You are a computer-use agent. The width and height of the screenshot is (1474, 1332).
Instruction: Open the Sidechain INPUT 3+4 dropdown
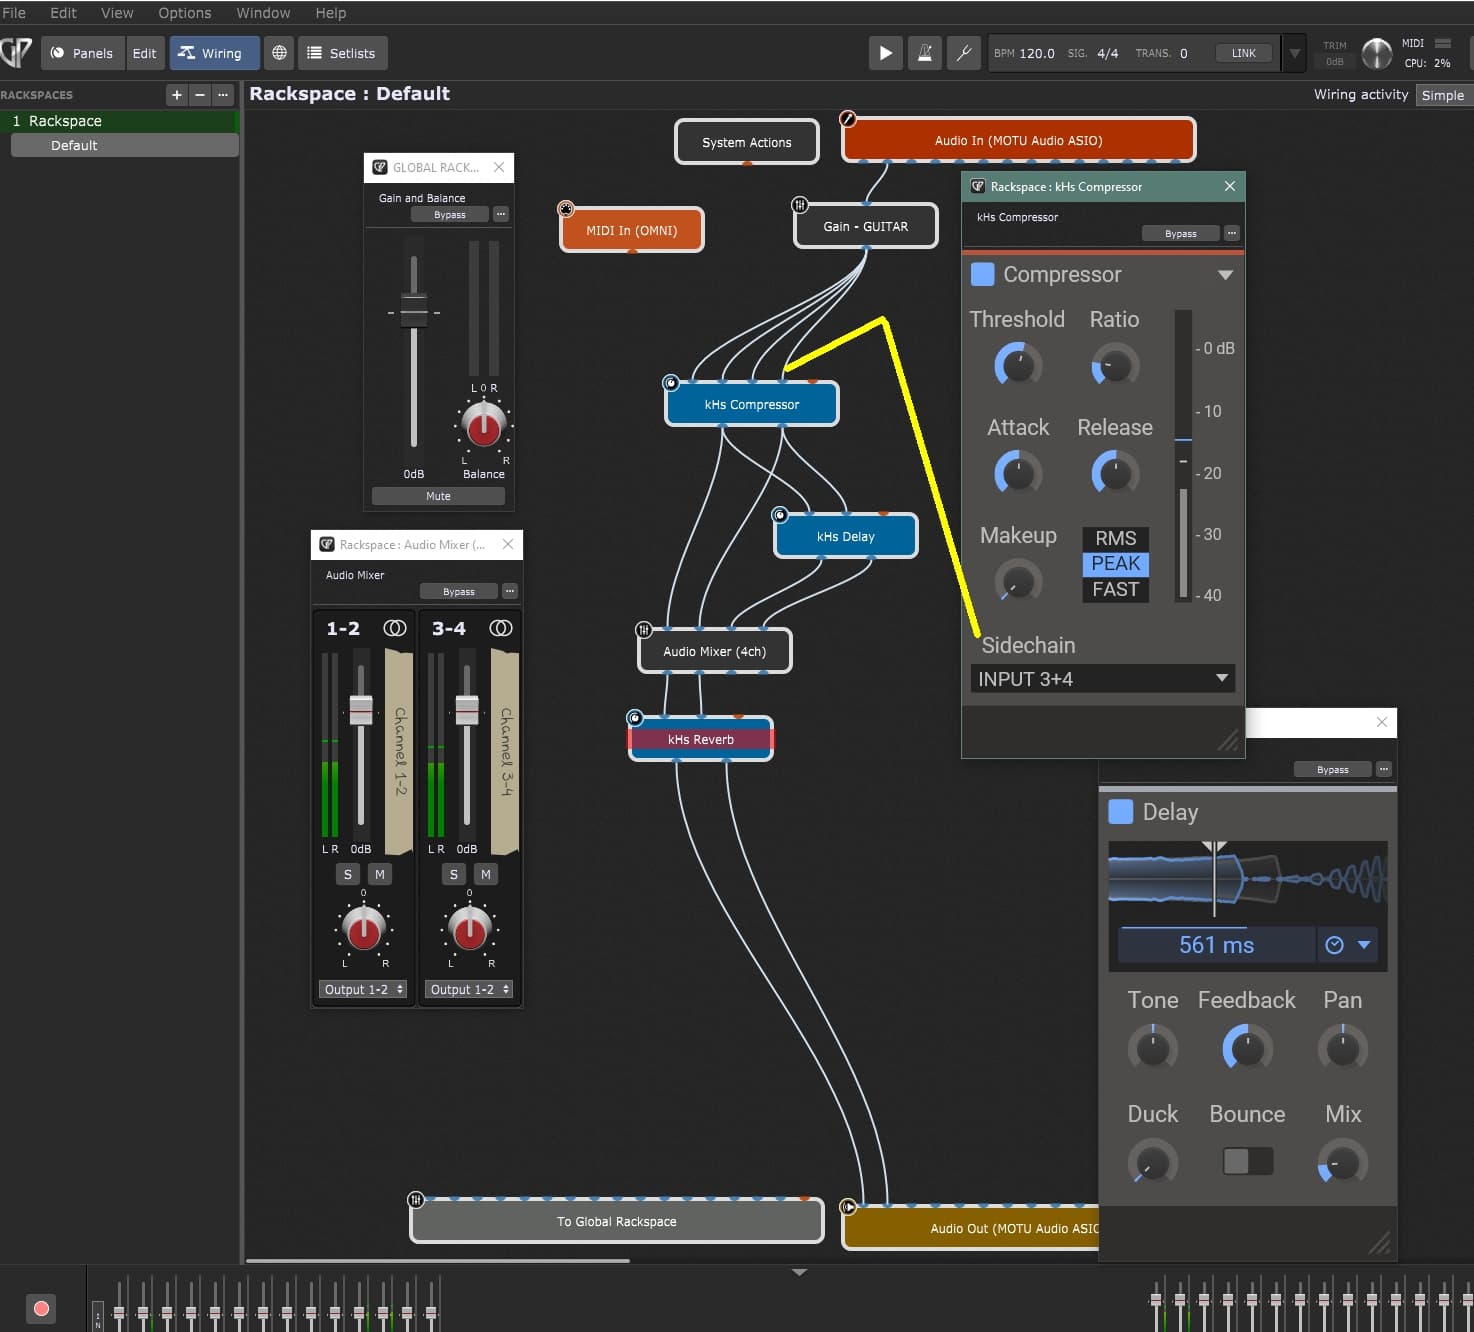coord(1102,679)
